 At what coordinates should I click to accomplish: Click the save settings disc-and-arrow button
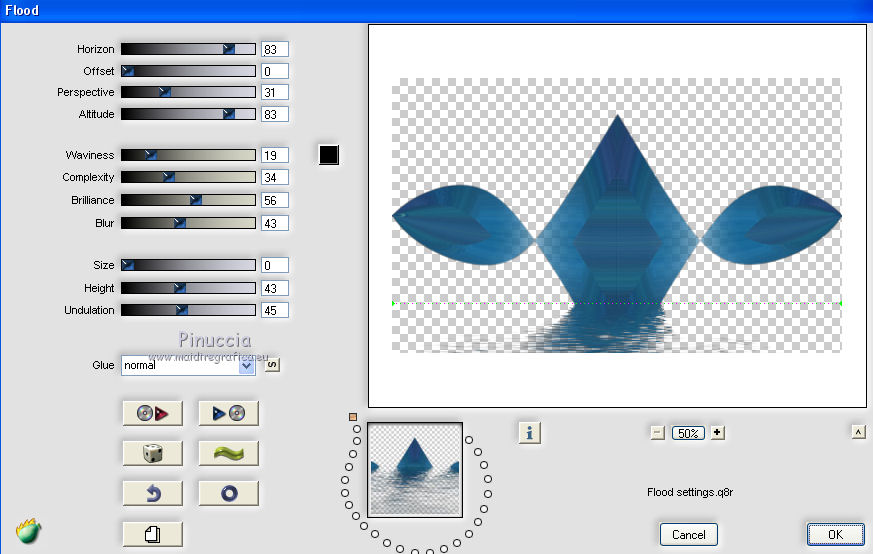click(153, 414)
